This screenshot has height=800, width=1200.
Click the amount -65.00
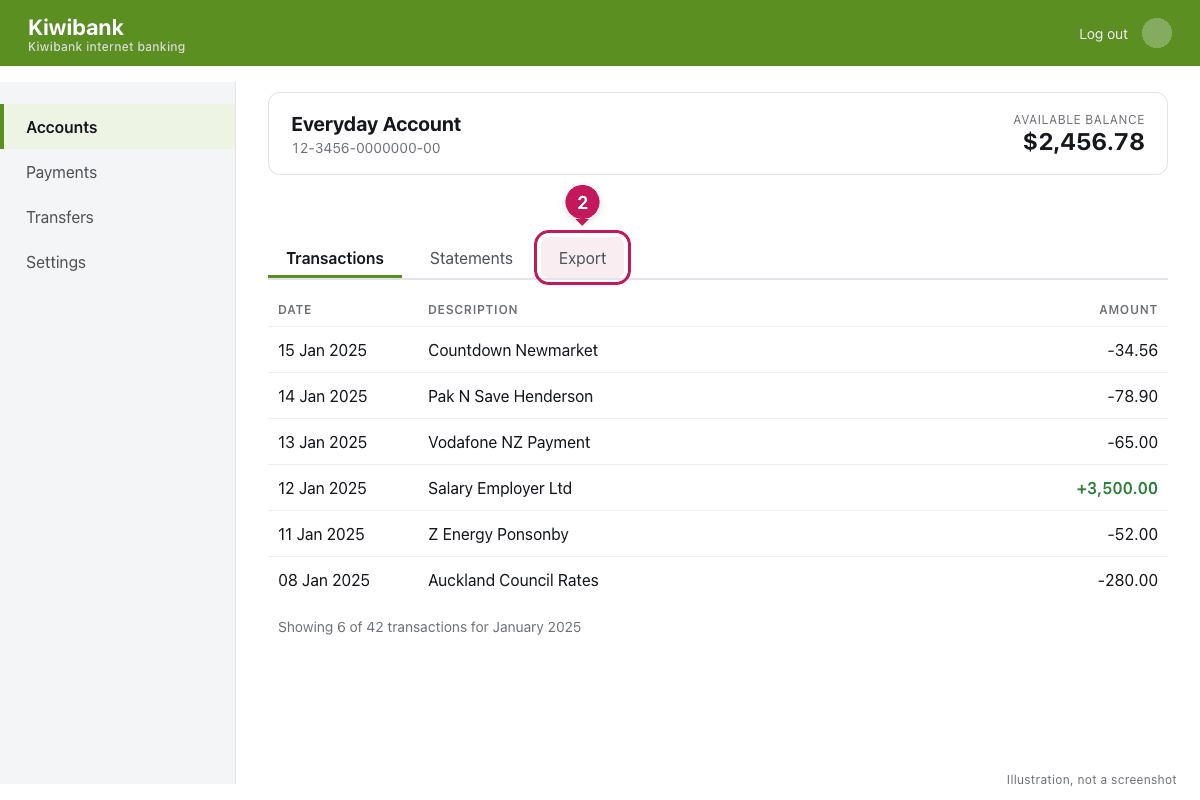click(1132, 442)
